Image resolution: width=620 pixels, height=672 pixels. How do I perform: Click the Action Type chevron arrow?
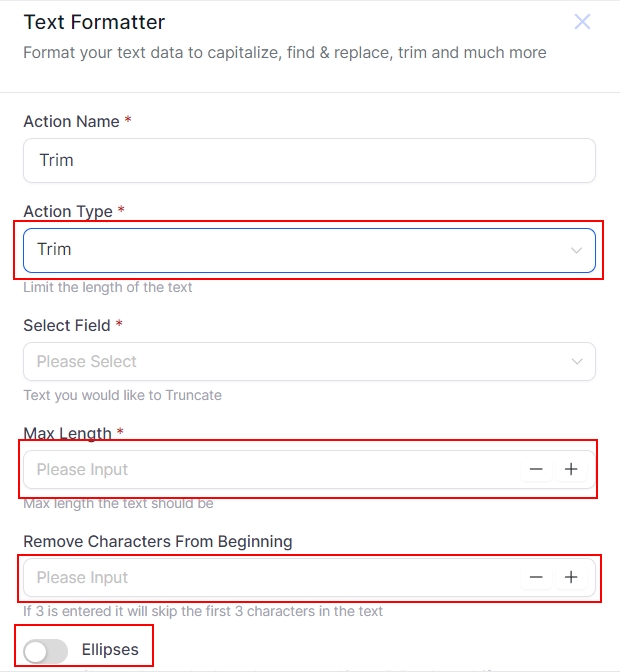tap(576, 250)
